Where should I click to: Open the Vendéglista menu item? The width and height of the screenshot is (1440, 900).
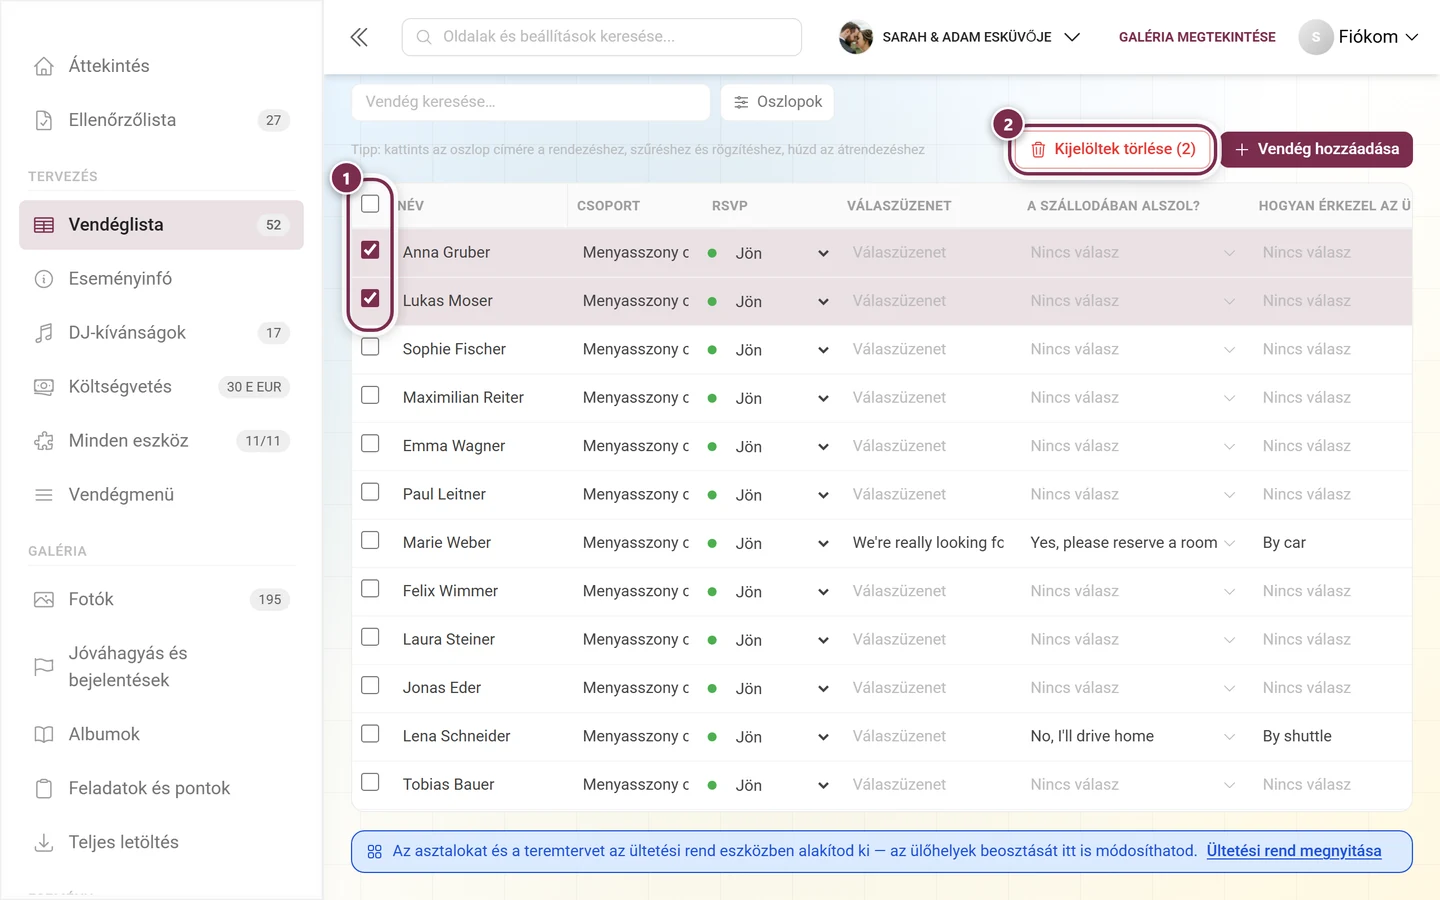click(161, 225)
